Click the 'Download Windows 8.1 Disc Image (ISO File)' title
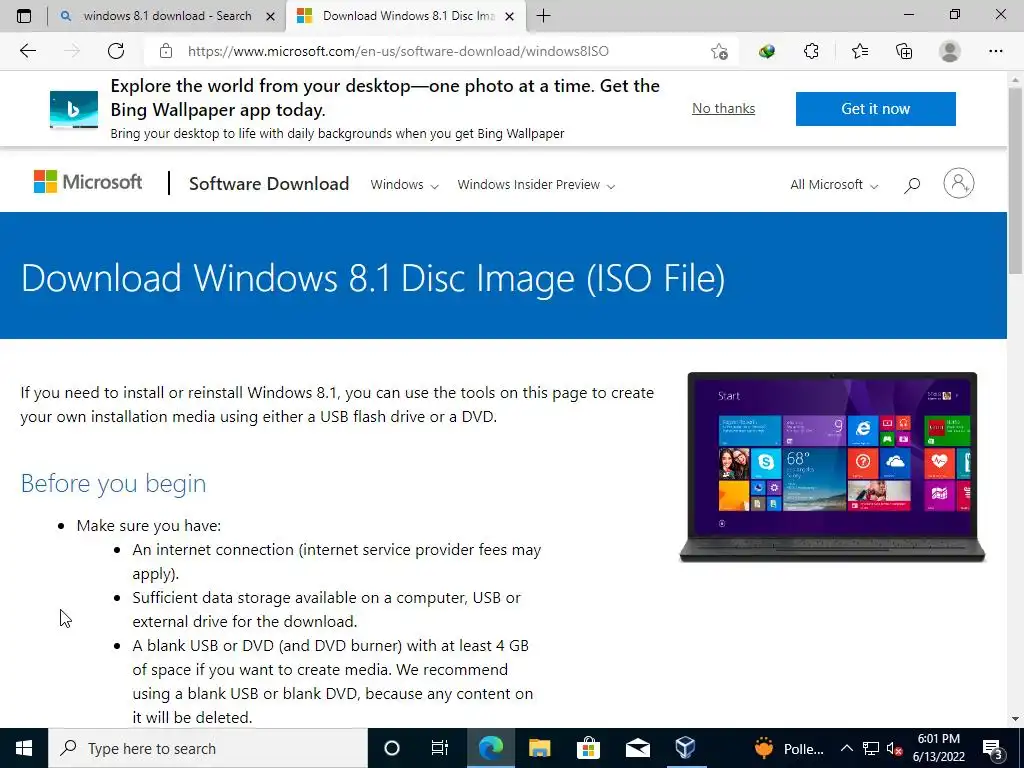The image size is (1024, 768). 373,278
